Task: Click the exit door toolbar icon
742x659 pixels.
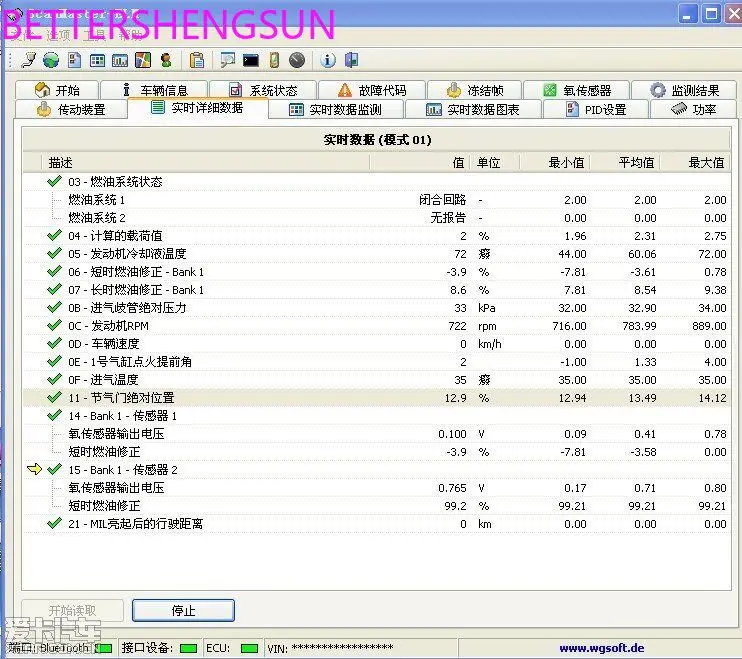Action: tap(352, 60)
